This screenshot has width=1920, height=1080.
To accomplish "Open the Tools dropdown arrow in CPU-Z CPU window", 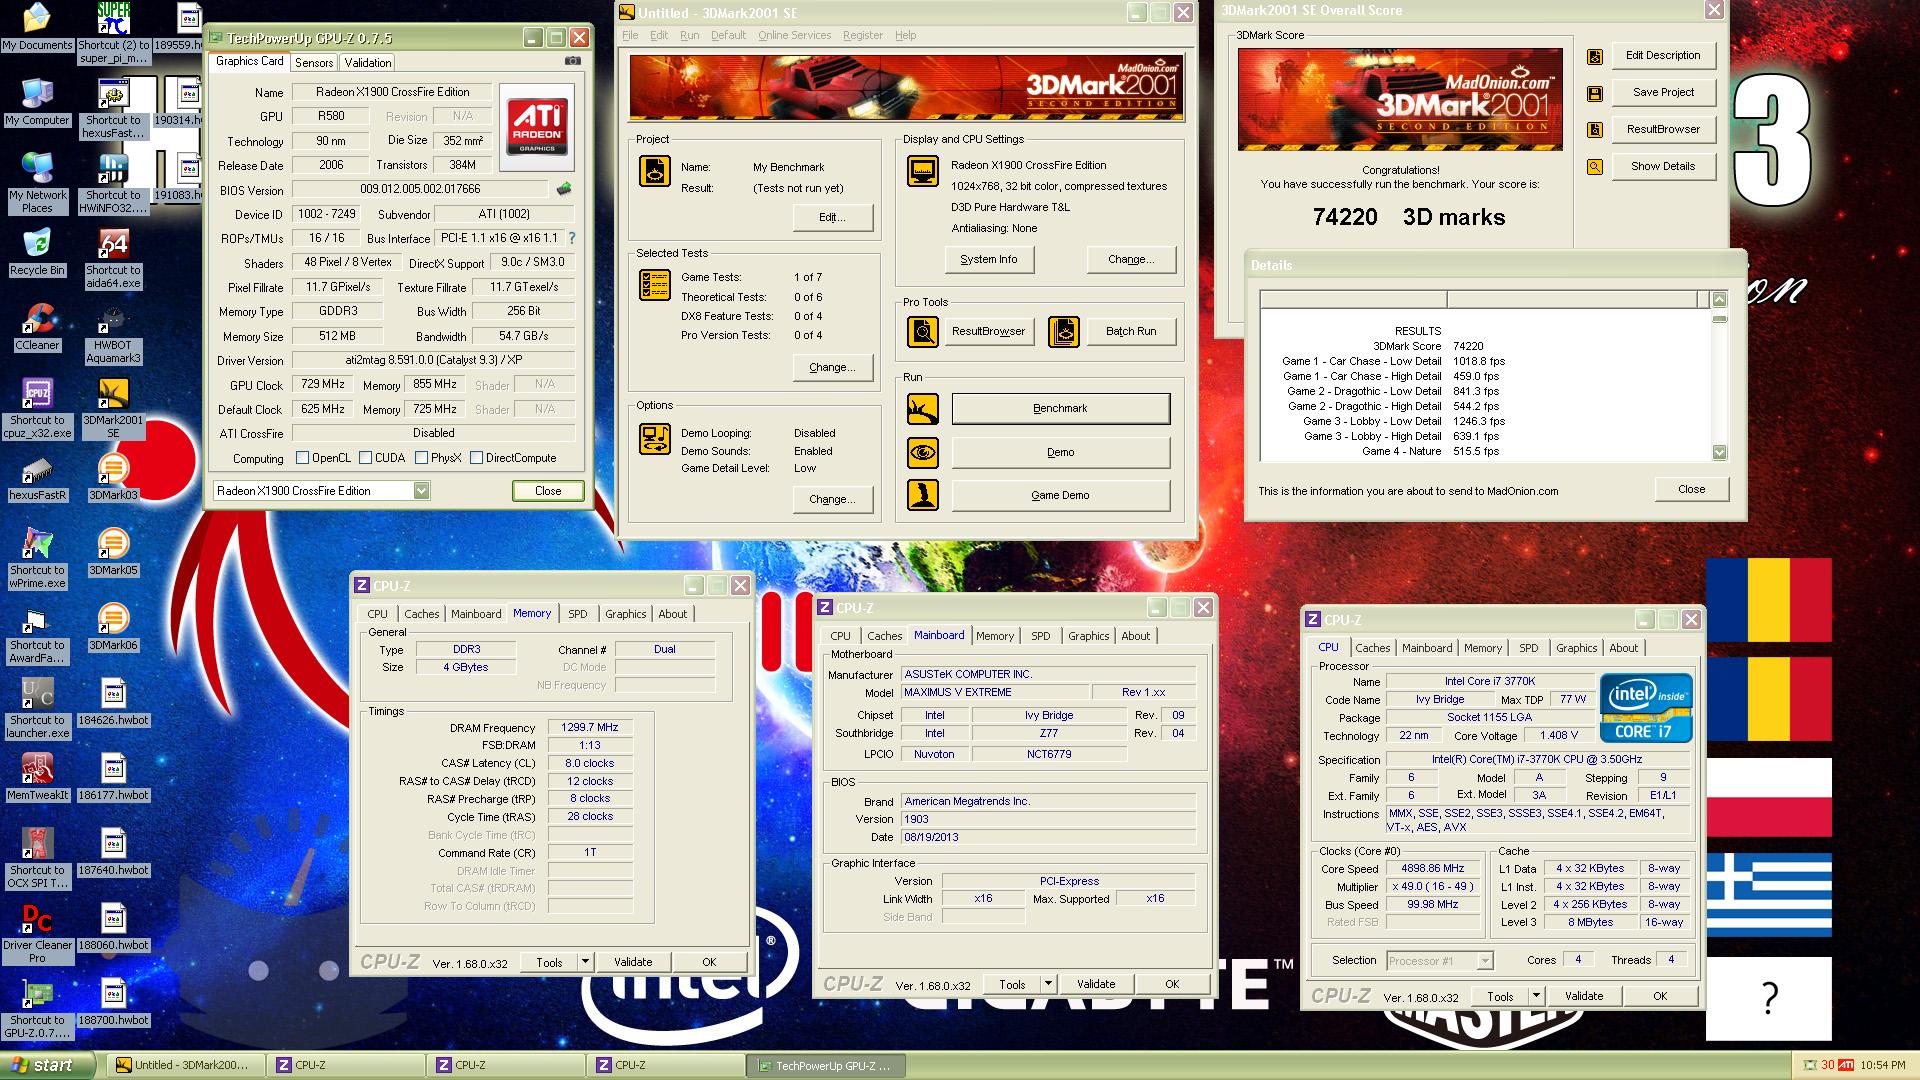I will point(1536,996).
